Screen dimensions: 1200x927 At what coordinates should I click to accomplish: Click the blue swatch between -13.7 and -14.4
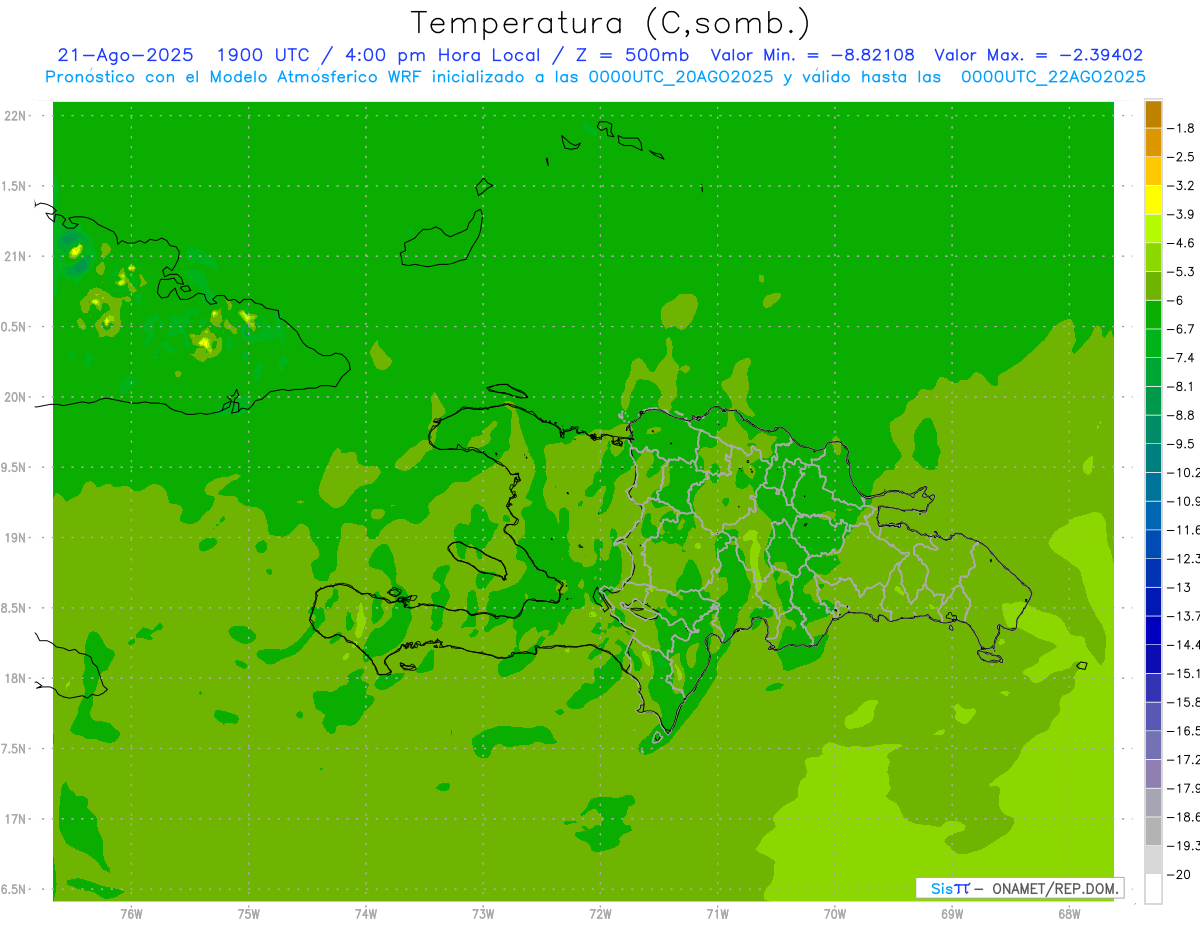(1153, 630)
